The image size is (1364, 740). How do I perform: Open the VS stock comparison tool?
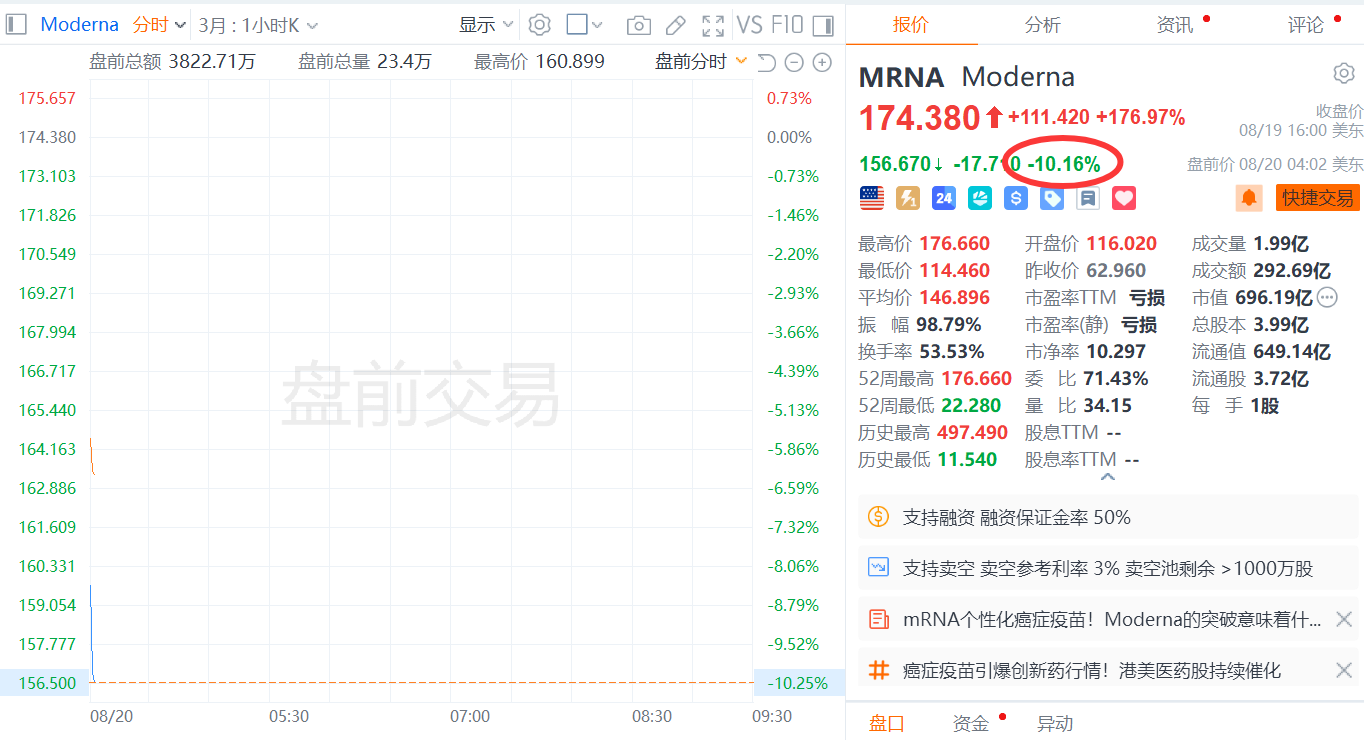(749, 25)
